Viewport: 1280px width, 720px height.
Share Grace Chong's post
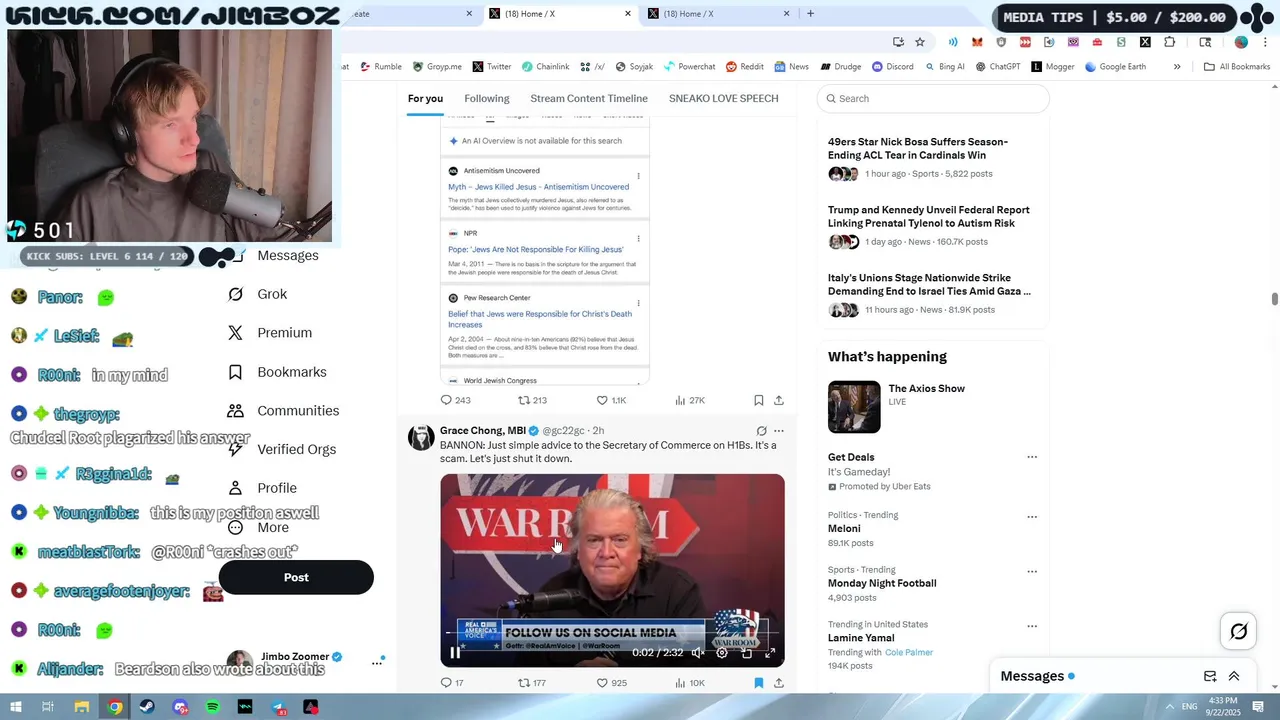tap(779, 683)
